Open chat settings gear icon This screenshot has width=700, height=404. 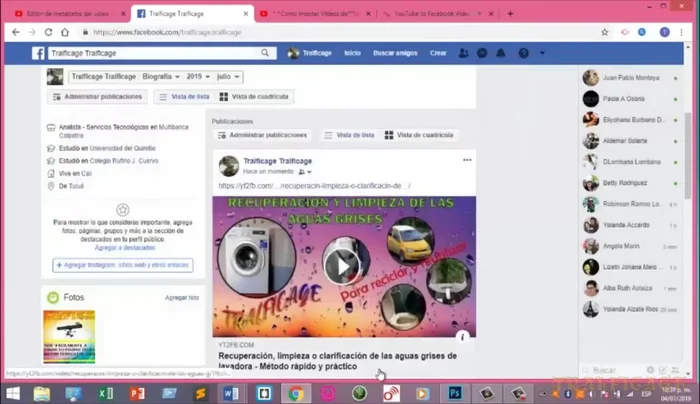650,370
